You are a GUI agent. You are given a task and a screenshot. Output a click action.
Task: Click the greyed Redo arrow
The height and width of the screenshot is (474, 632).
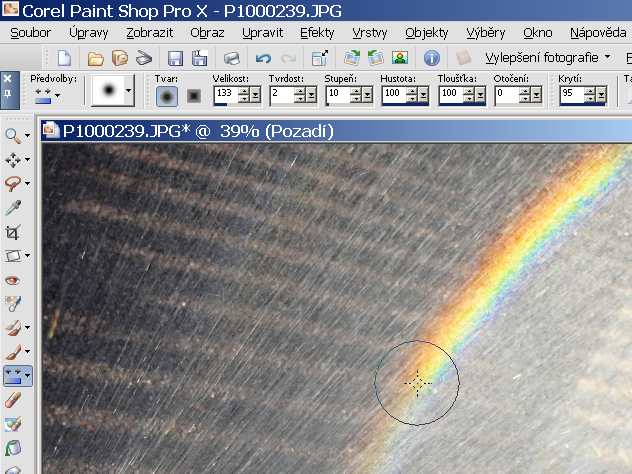tap(288, 58)
